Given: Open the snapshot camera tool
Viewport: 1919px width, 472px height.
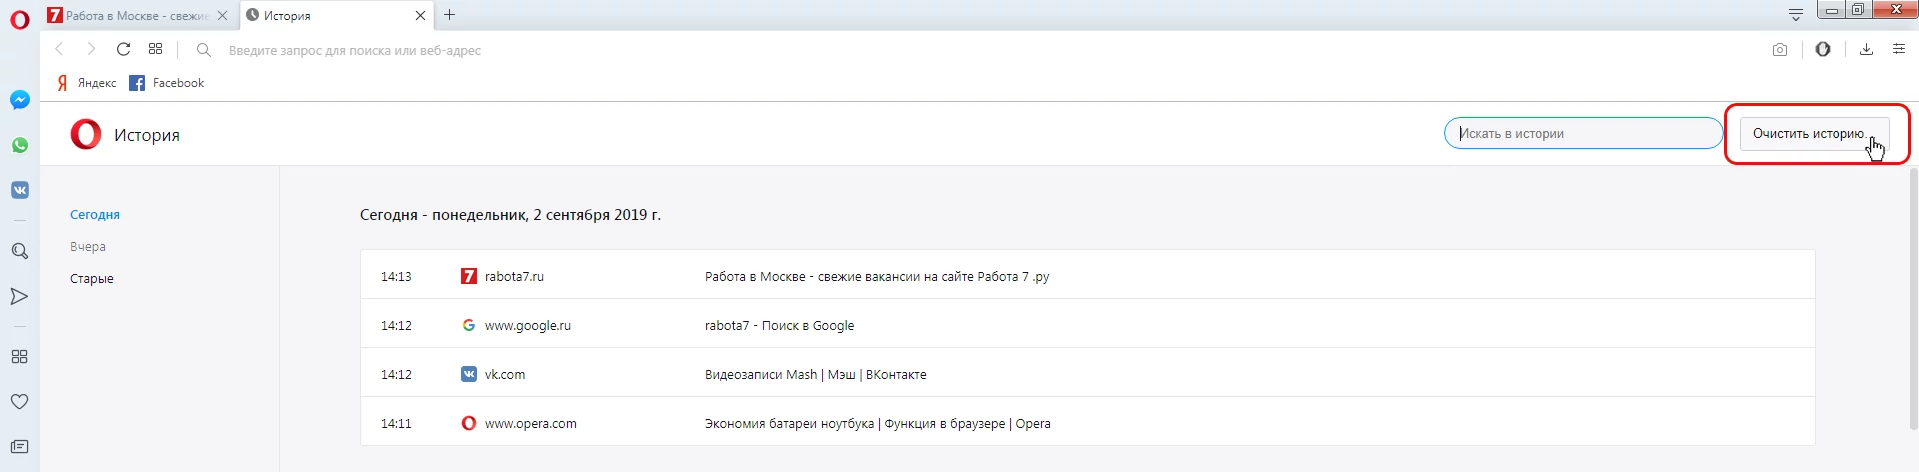Looking at the screenshot, I should coord(1780,50).
